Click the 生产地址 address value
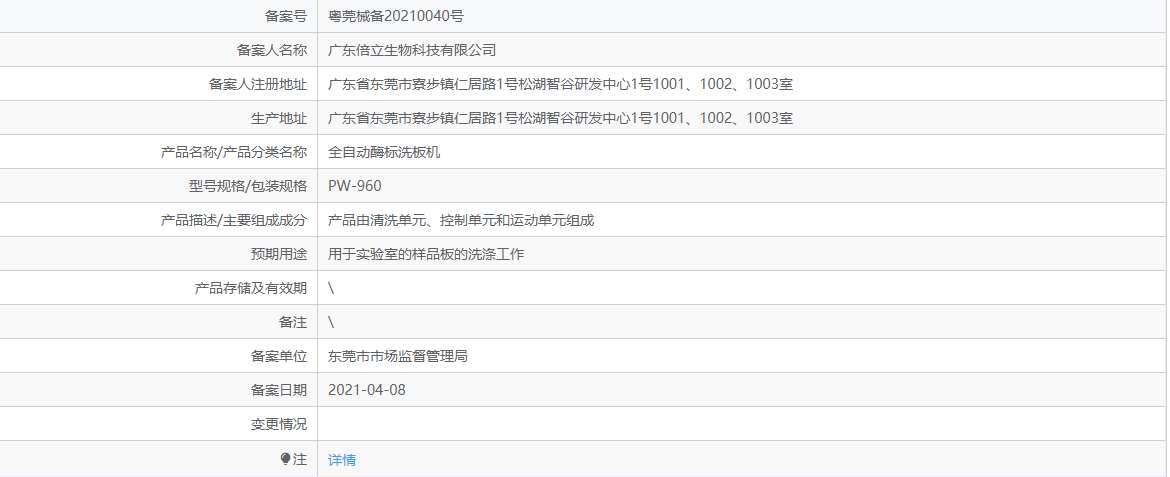 [560, 118]
